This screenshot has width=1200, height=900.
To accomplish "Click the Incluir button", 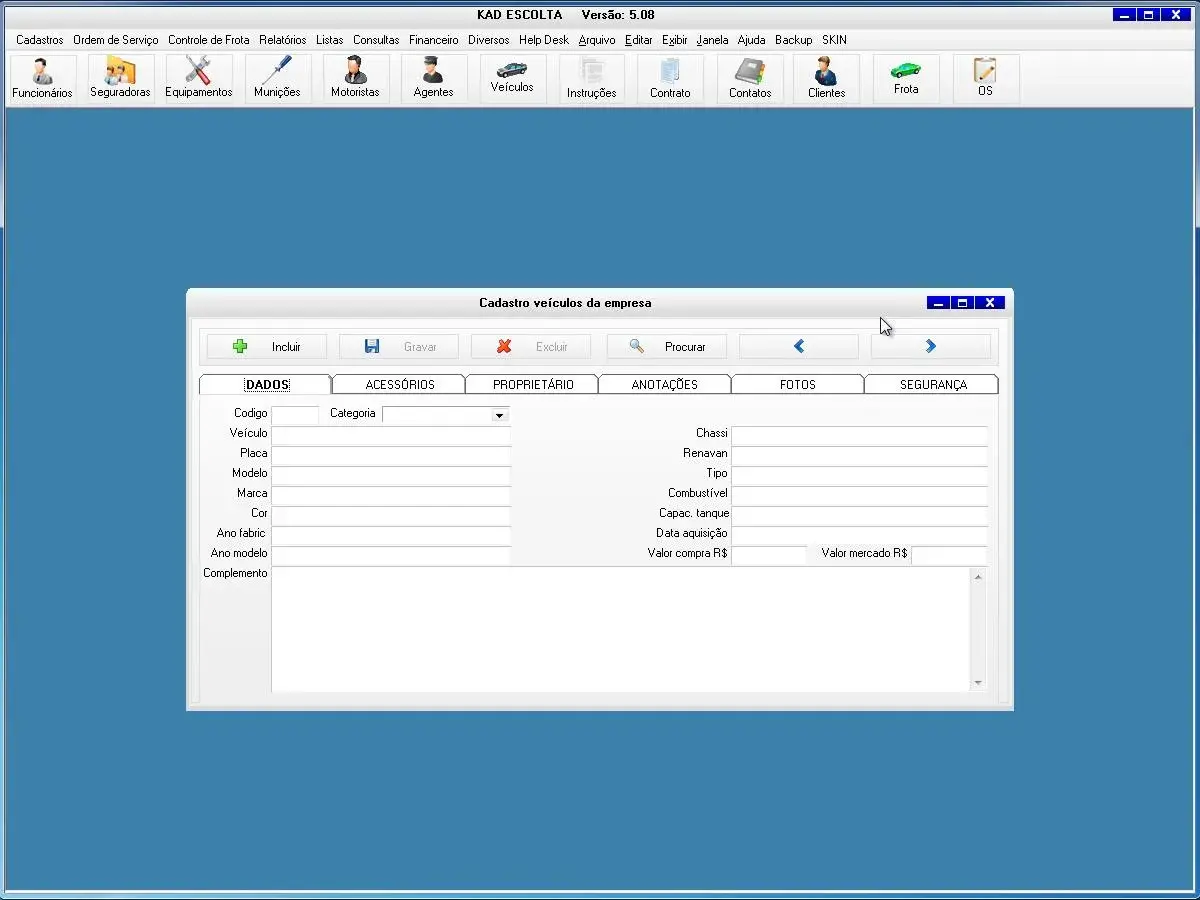I will tap(267, 347).
